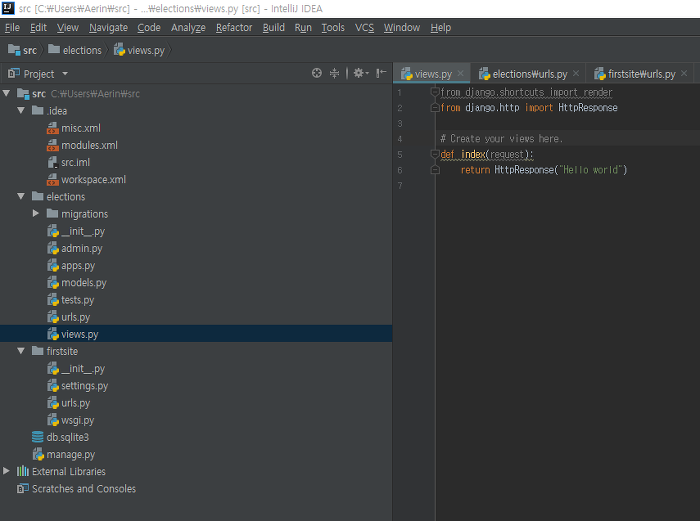Viewport: 700px width, 521px height.
Task: Open the Project panel settings gear
Action: click(361, 73)
